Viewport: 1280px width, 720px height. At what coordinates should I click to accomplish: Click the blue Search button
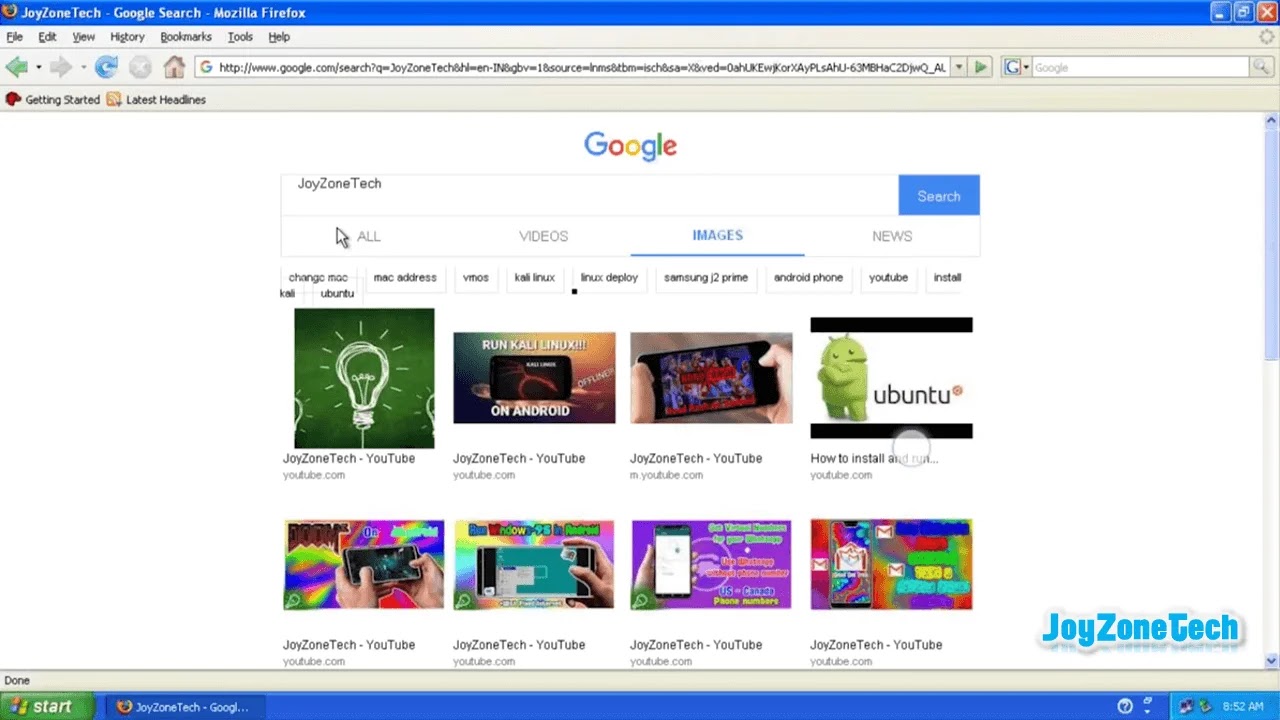coord(939,195)
